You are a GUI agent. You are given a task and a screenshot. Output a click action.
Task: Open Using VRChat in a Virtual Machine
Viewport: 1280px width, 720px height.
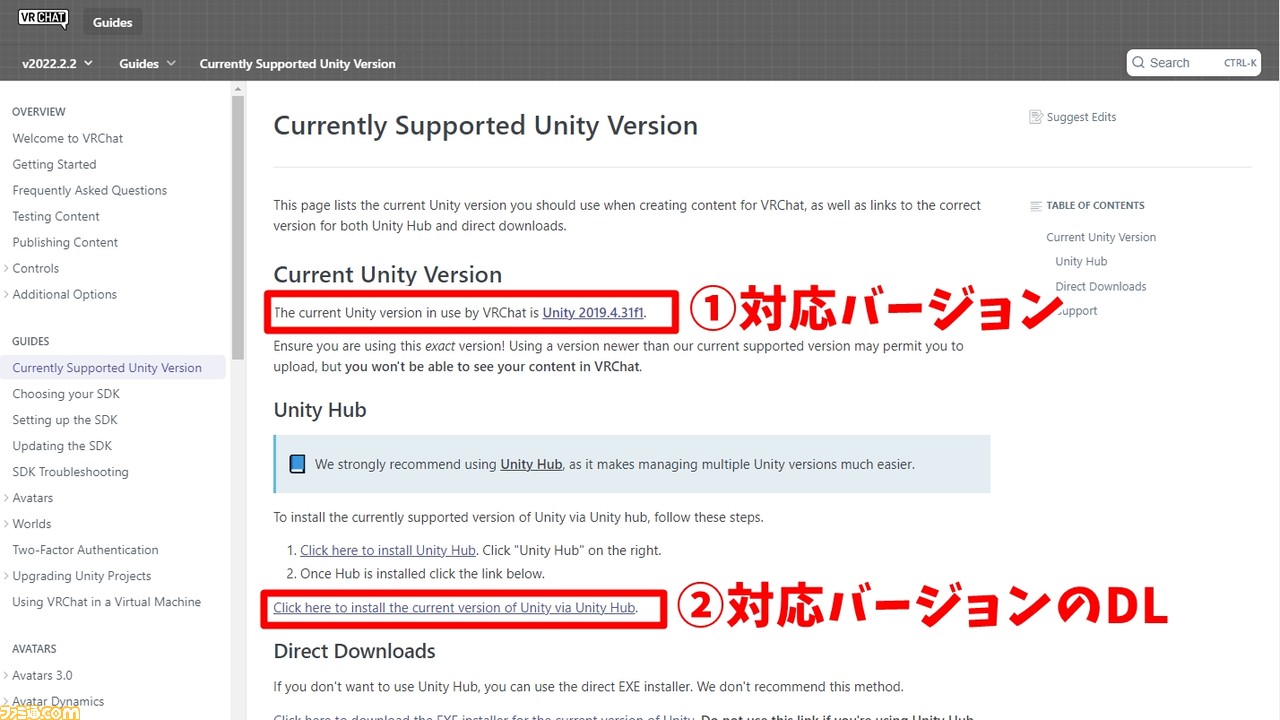(107, 602)
